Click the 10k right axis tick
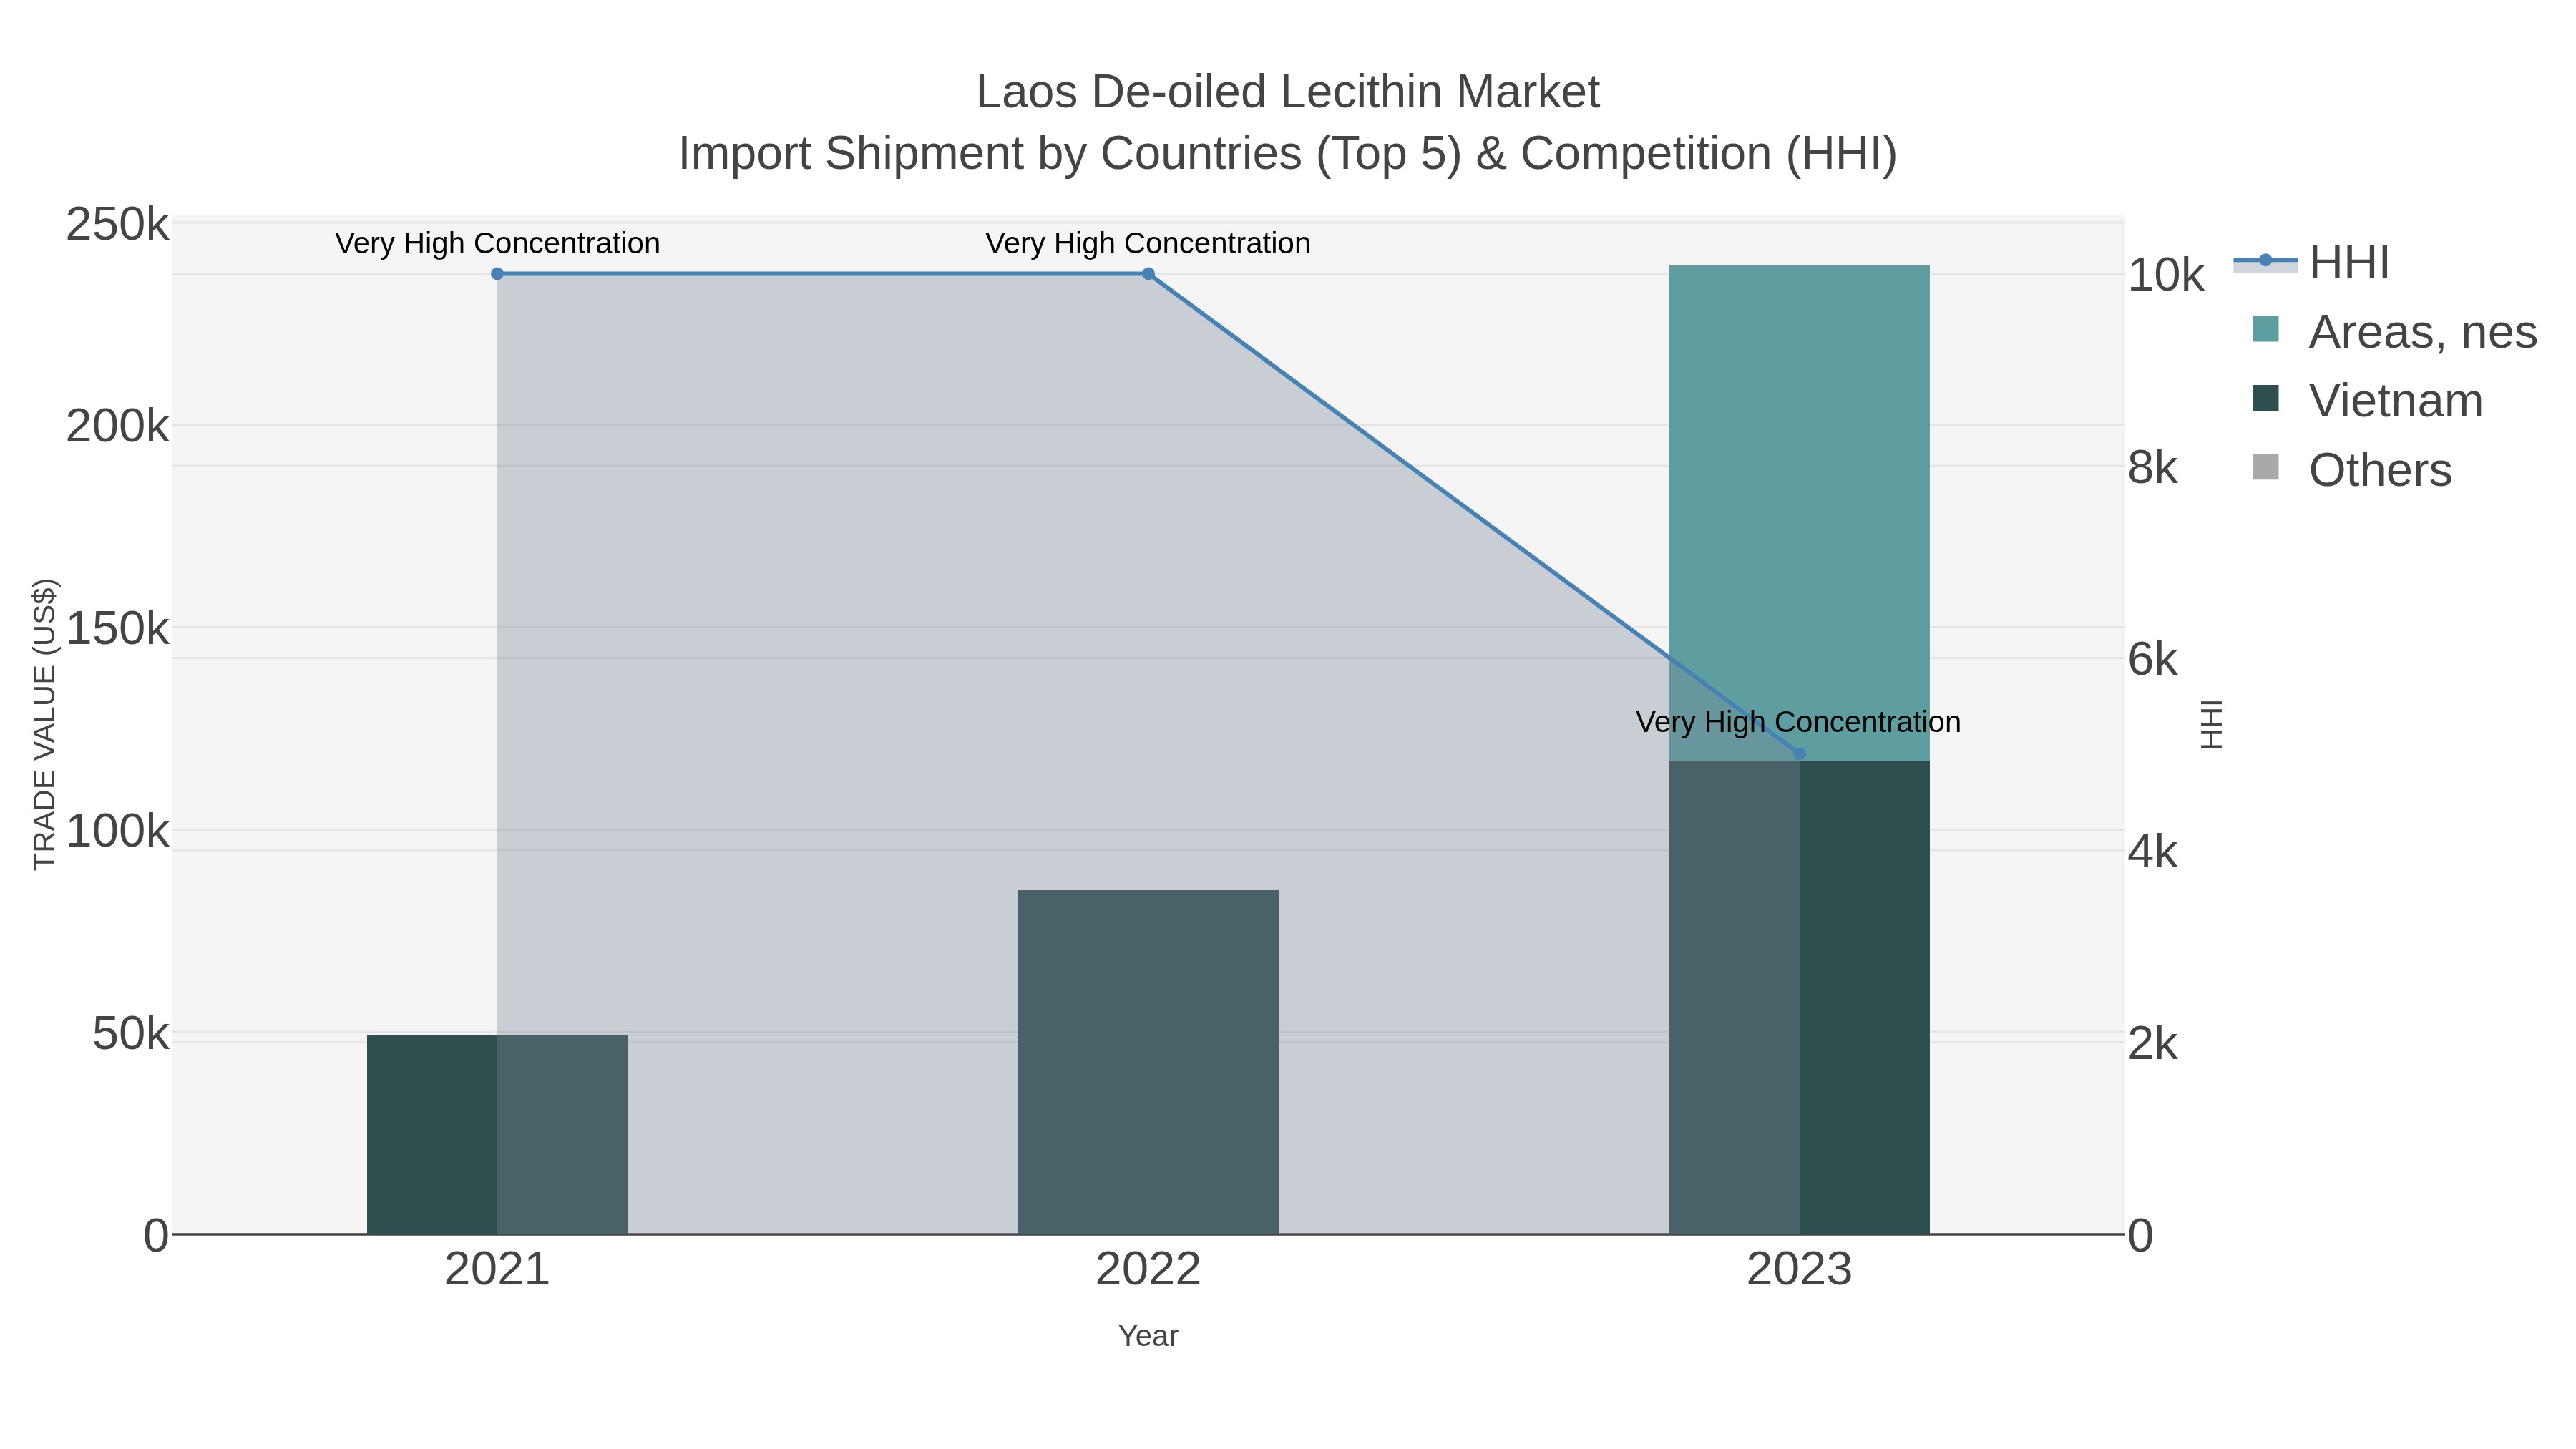This screenshot has height=1449, width=2576. (x=2165, y=275)
